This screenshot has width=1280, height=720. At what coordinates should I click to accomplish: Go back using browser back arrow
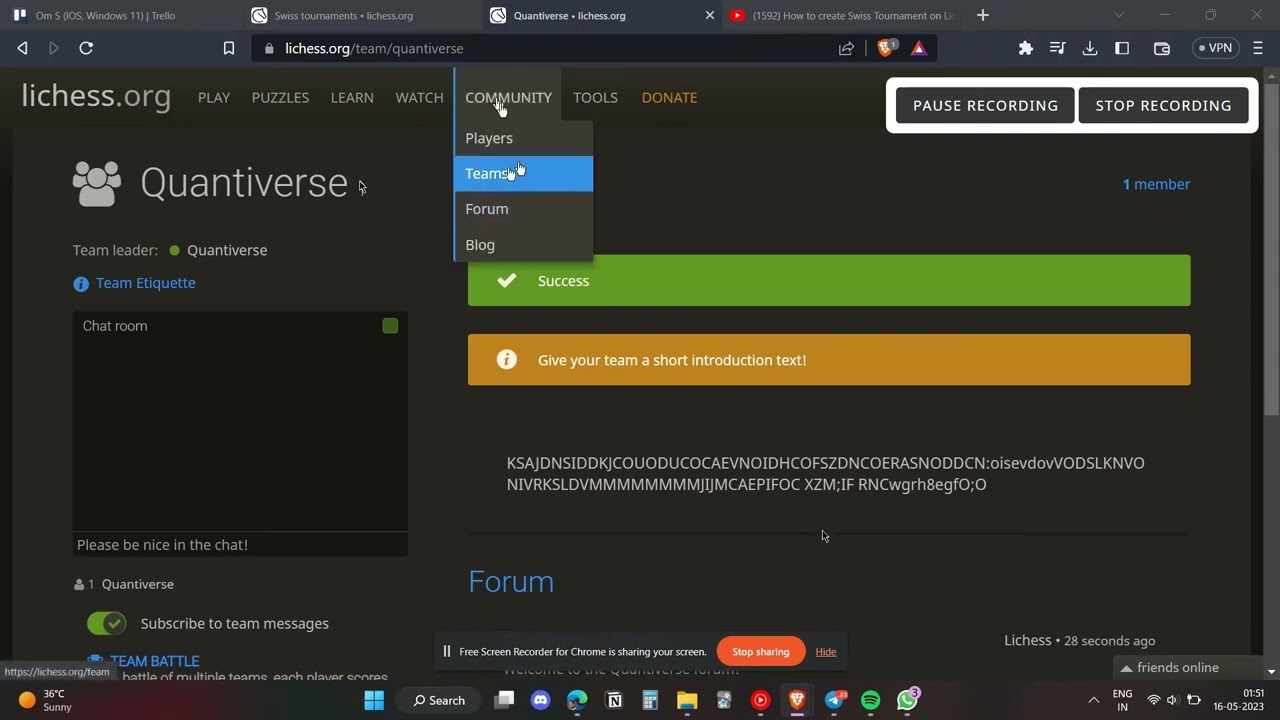[x=22, y=48]
